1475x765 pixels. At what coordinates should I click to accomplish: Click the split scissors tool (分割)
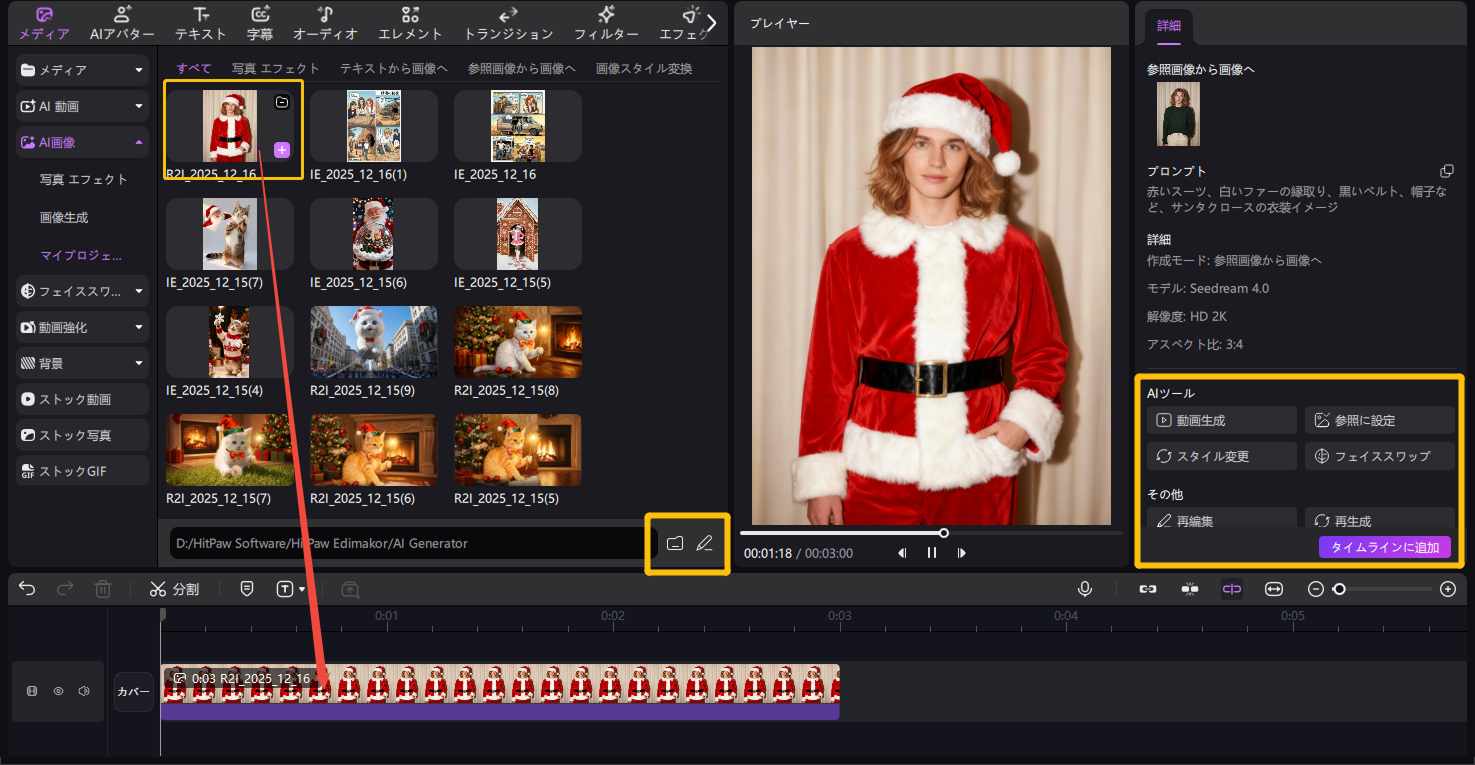[x=174, y=589]
